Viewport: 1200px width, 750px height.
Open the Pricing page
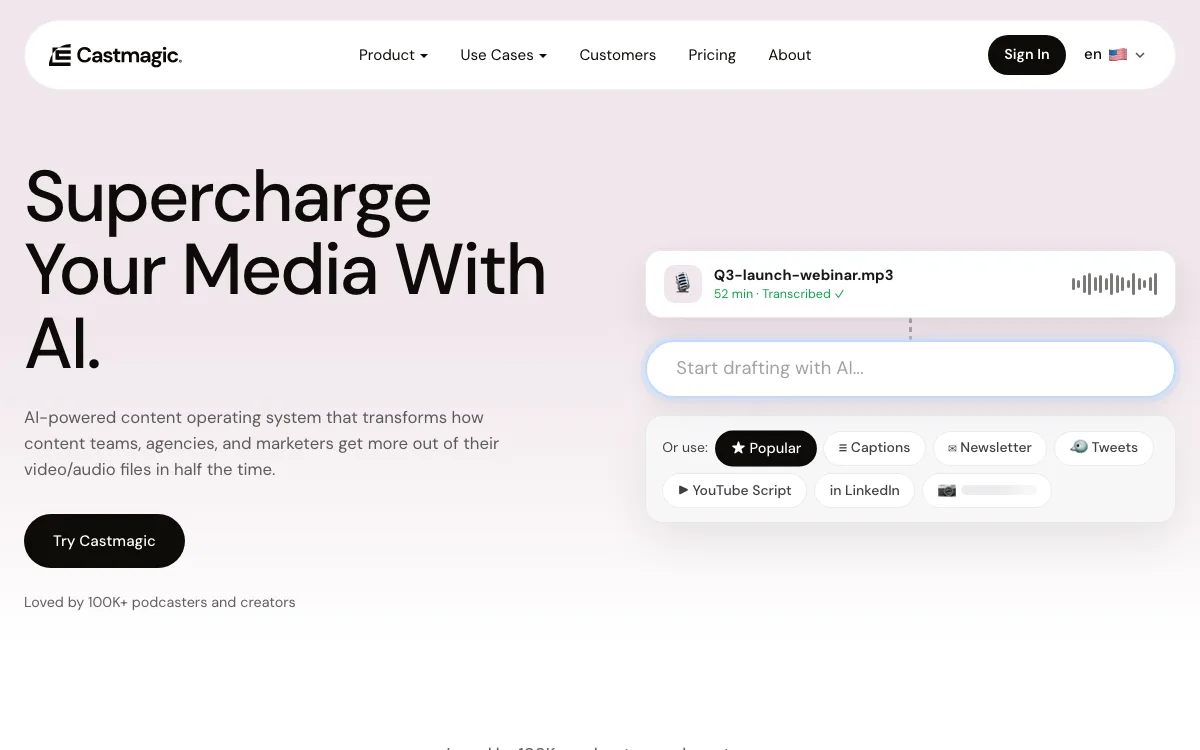click(x=712, y=55)
